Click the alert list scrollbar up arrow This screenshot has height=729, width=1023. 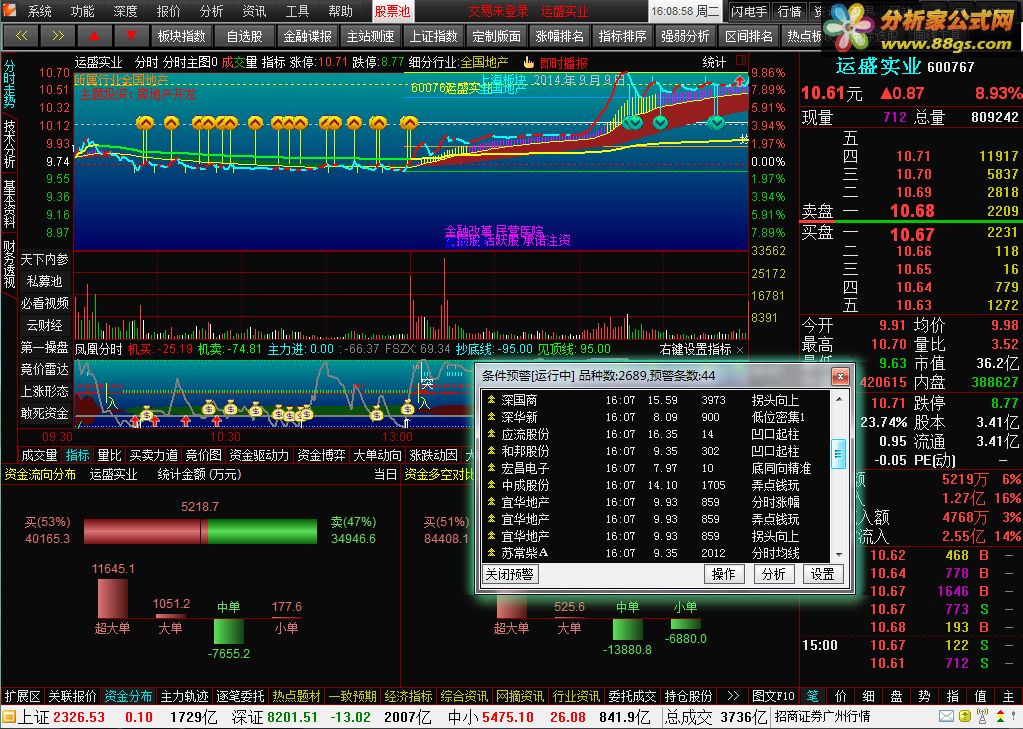pos(839,398)
